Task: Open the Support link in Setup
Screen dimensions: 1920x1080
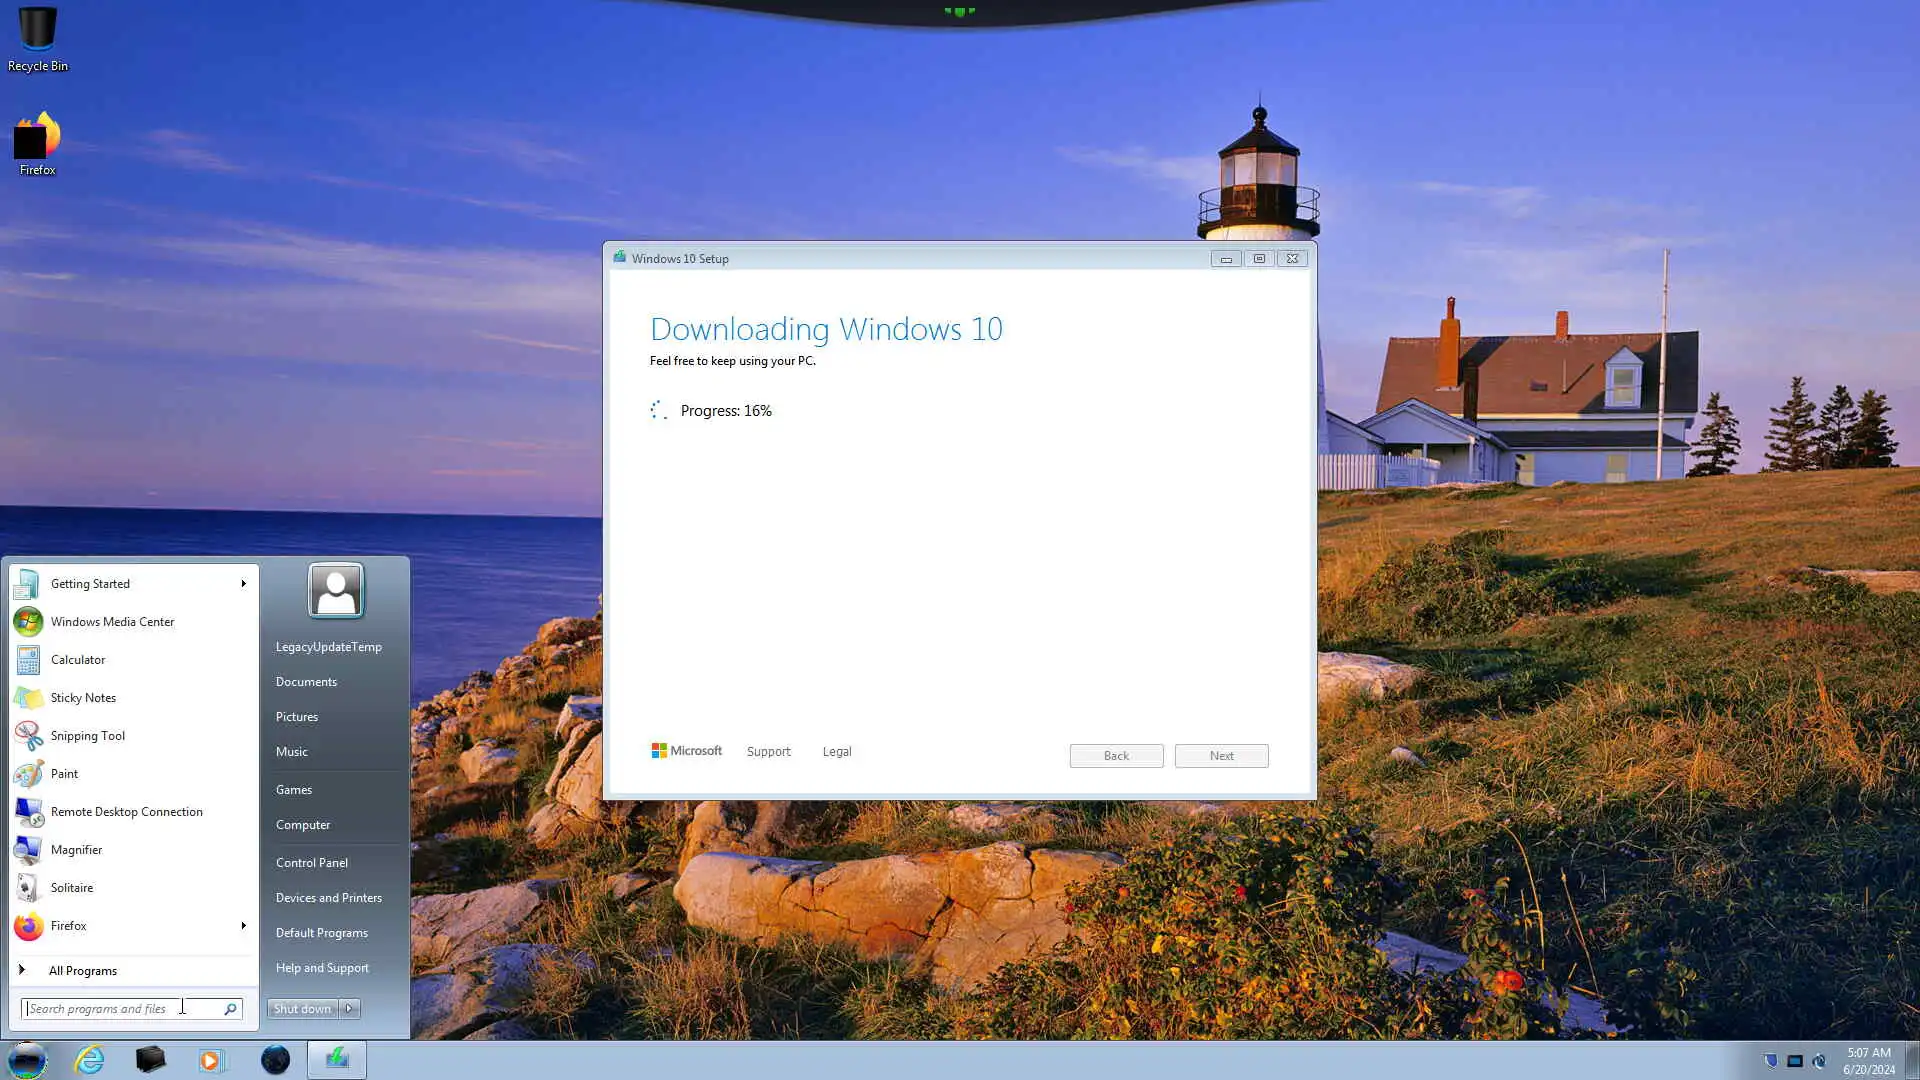Action: coord(768,752)
